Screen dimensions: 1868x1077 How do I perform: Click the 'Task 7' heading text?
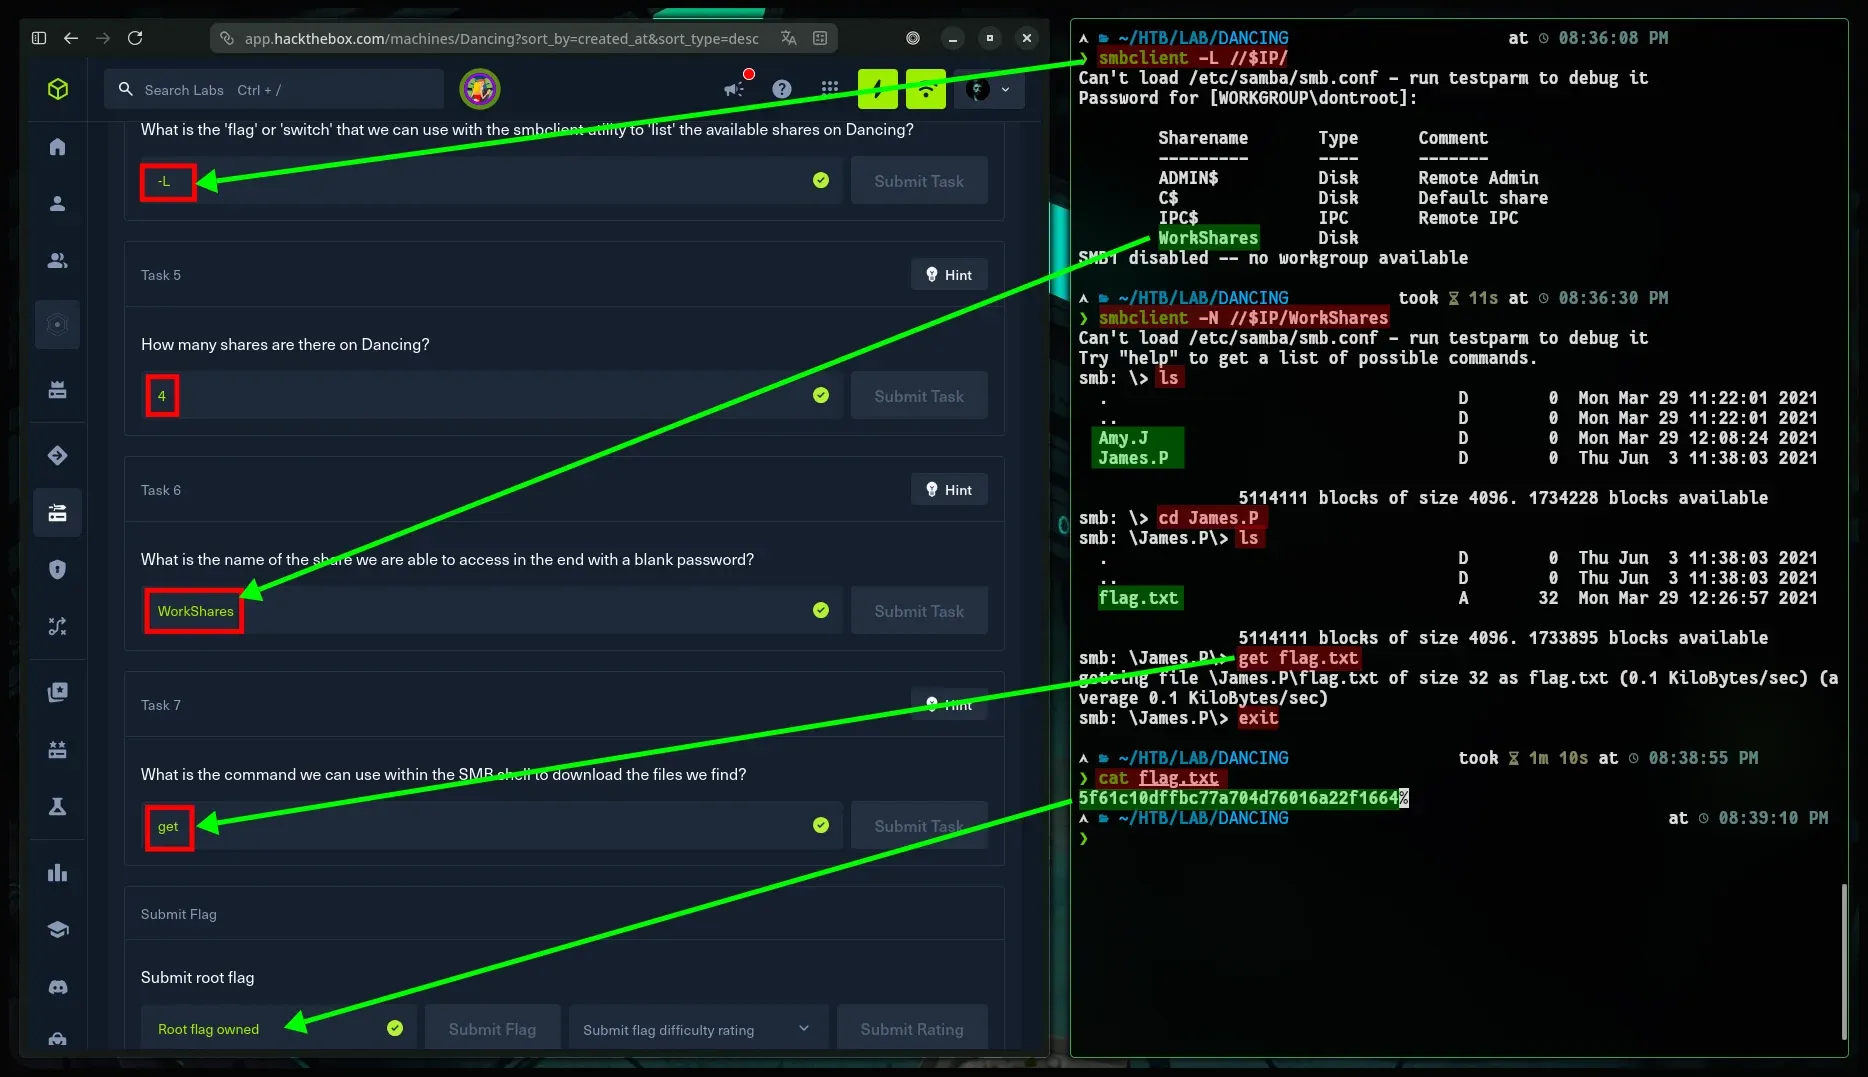point(161,705)
